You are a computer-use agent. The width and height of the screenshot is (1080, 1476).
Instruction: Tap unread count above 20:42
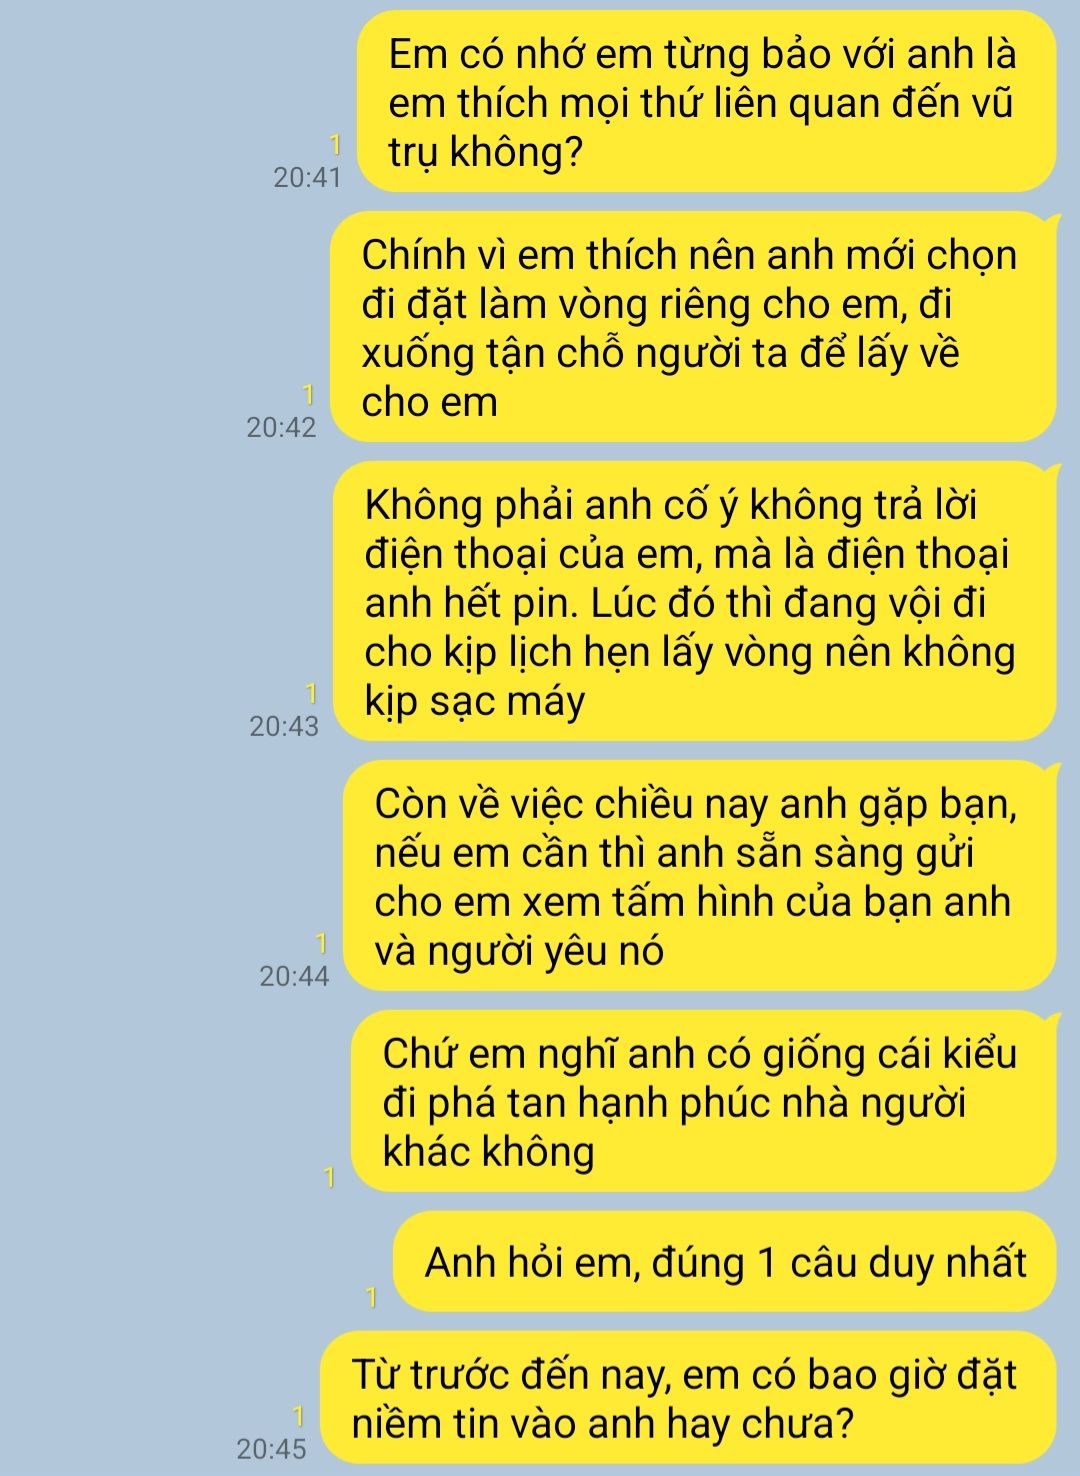click(x=310, y=394)
